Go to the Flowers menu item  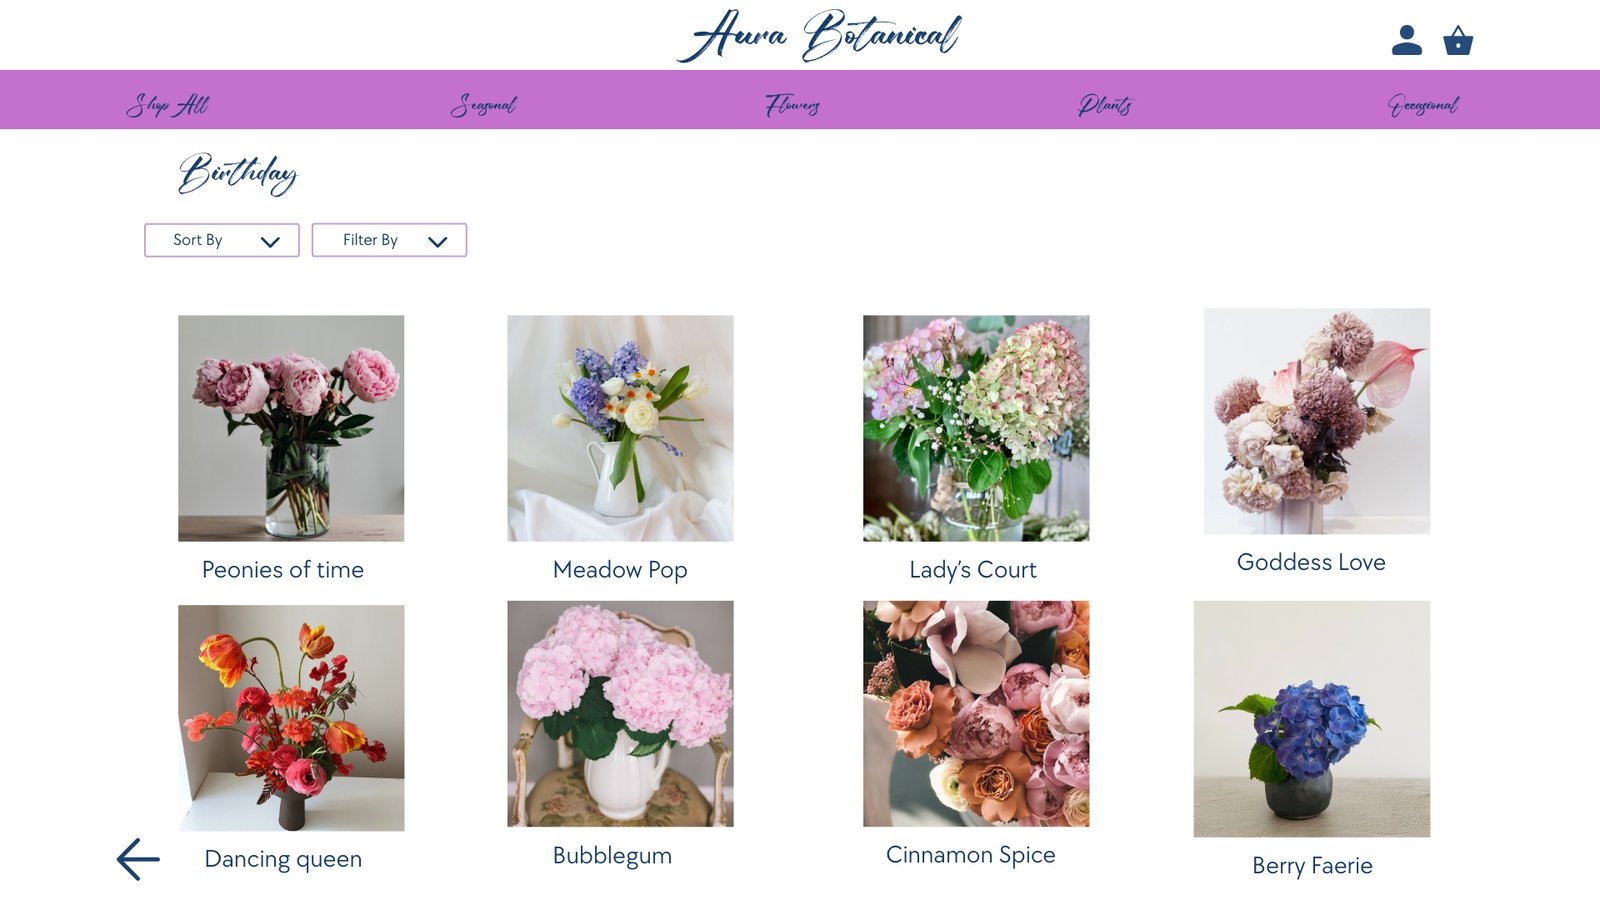793,105
